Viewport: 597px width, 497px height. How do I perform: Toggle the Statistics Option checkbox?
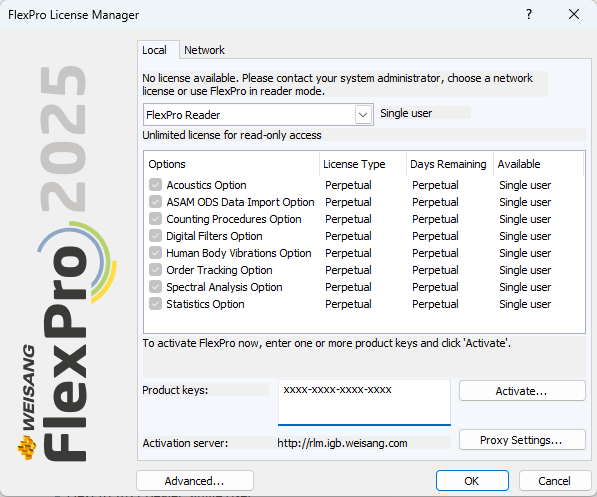click(155, 304)
